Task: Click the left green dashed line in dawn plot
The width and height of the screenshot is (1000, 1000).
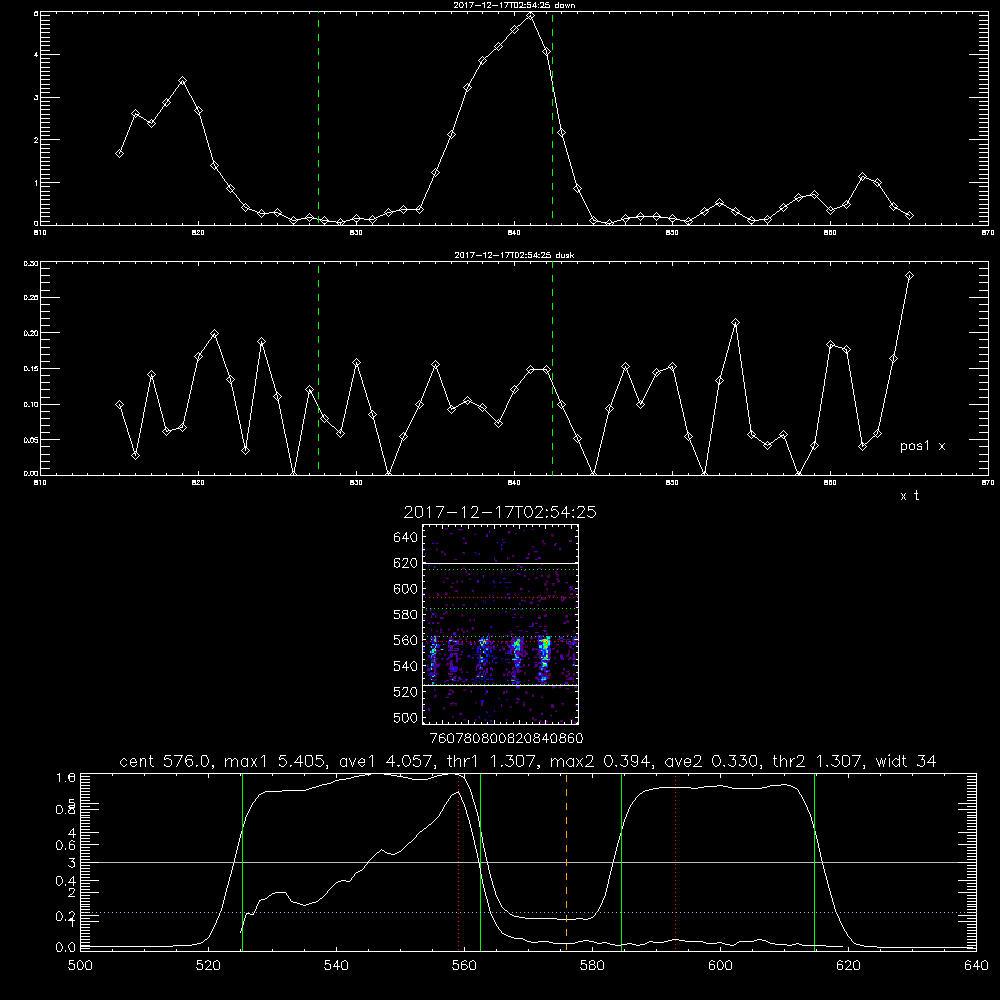Action: 318,118
